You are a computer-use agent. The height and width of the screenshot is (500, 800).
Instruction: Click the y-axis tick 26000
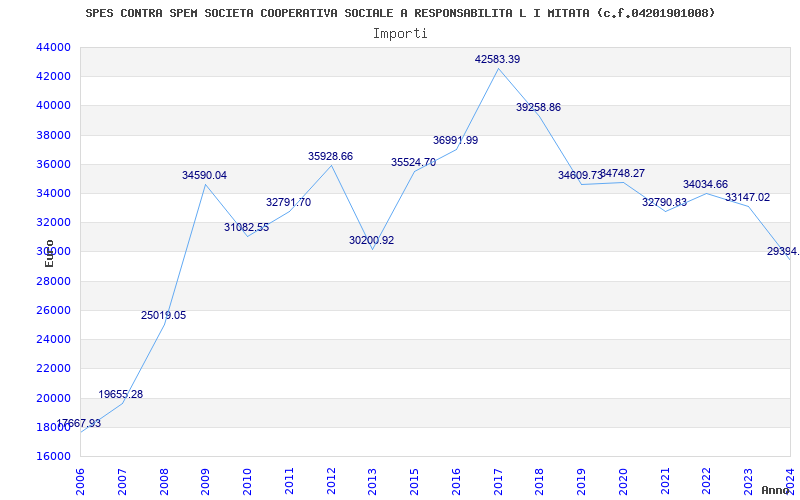click(x=53, y=310)
